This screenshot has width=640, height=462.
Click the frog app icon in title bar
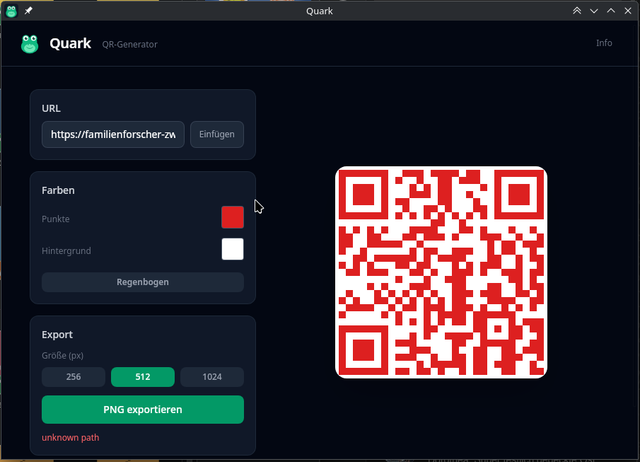point(11,11)
